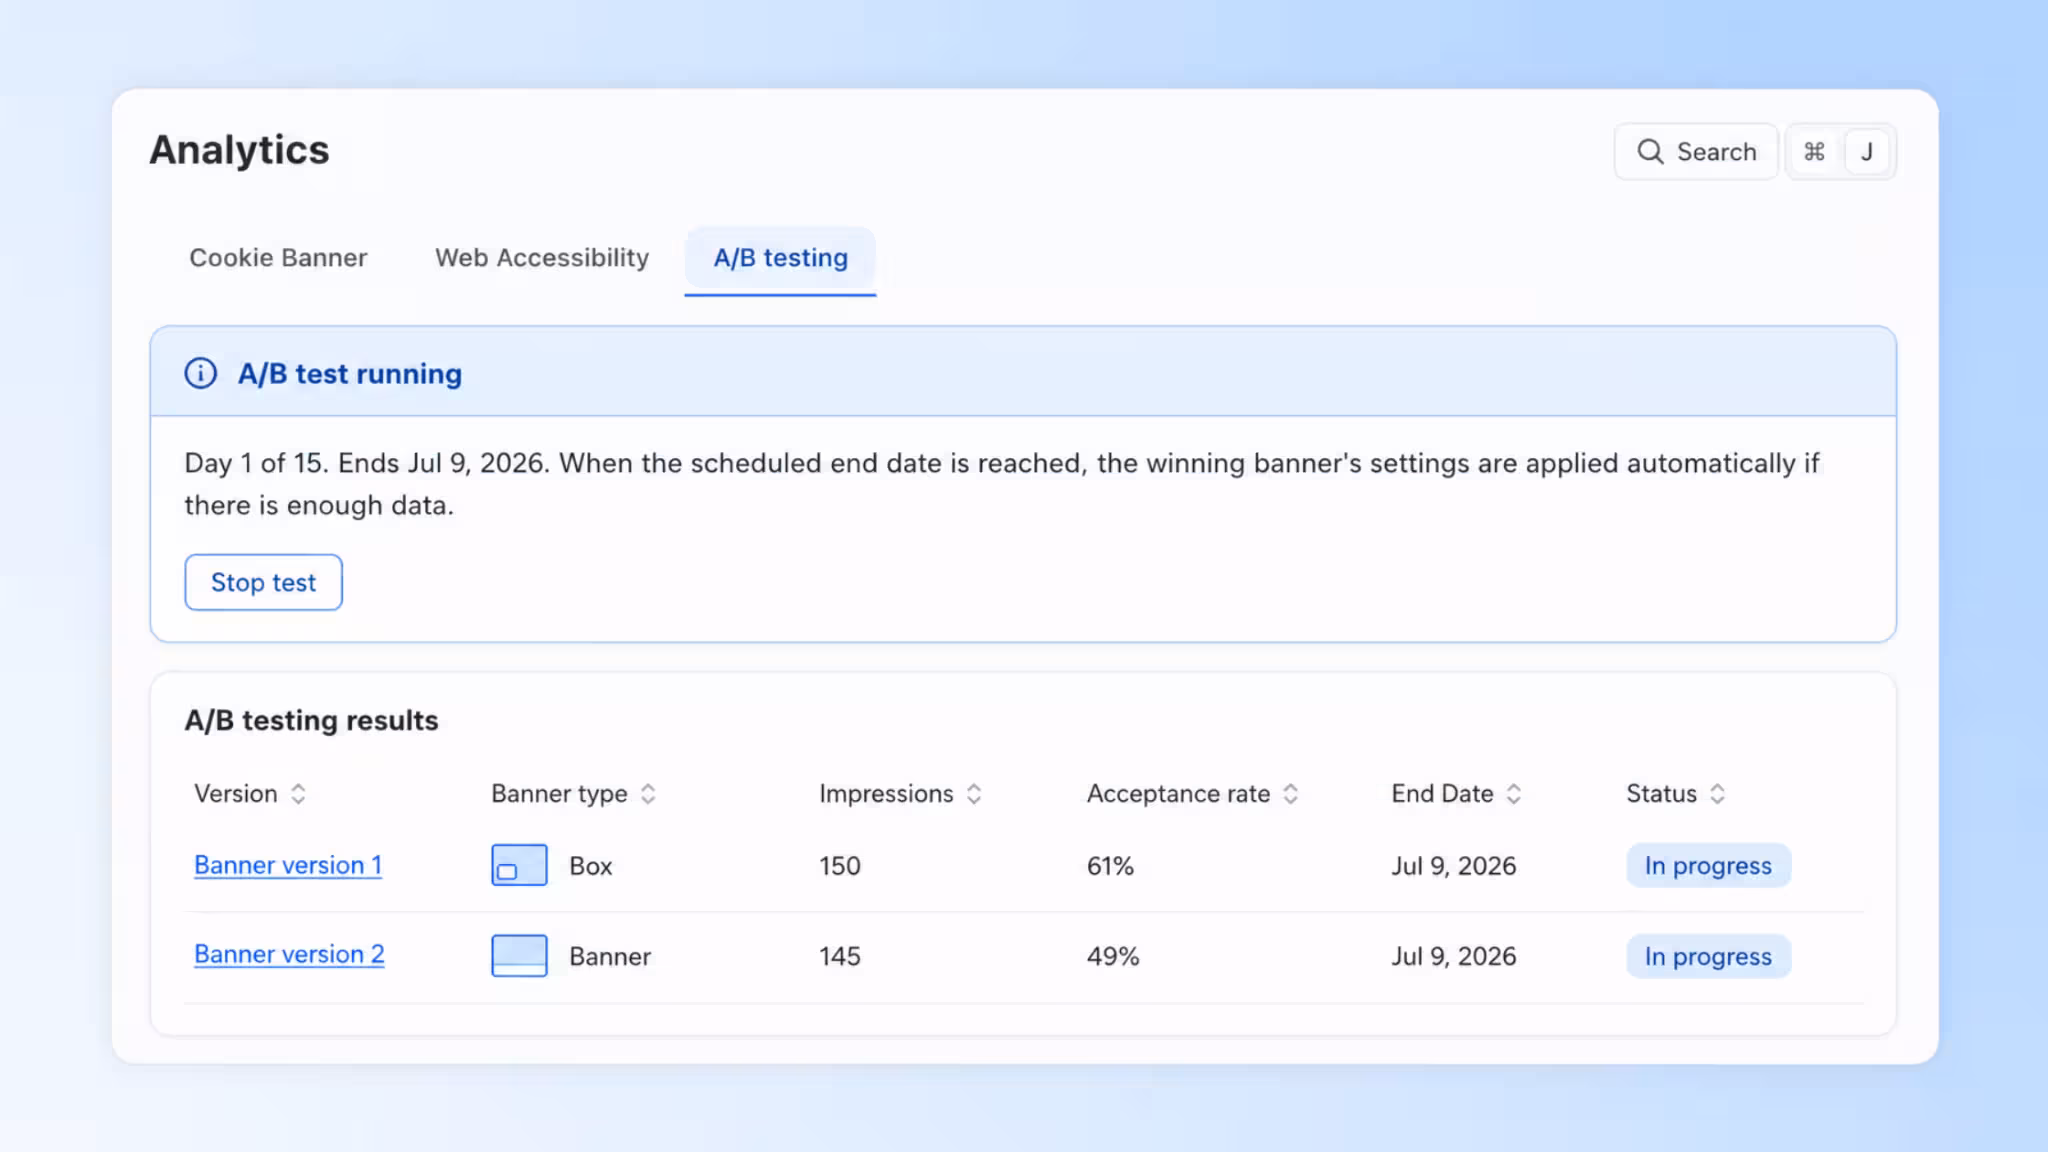Click the Banner layout type icon
The height and width of the screenshot is (1152, 2048).
(519, 956)
